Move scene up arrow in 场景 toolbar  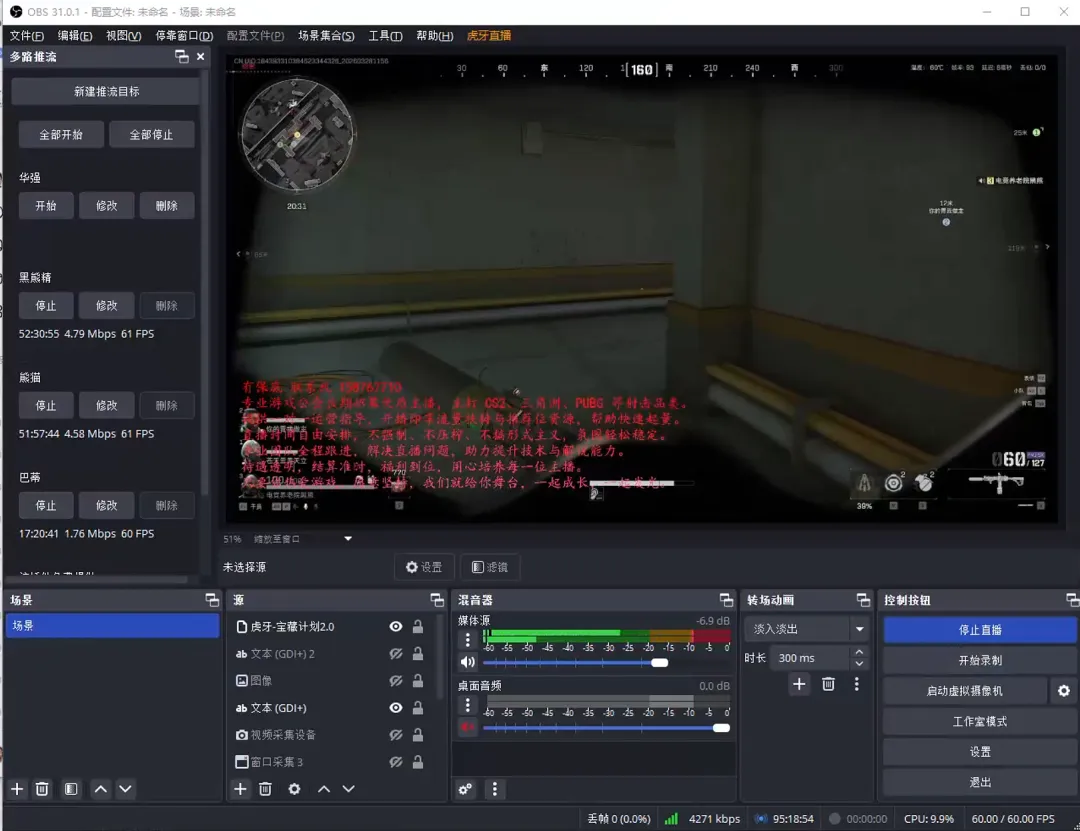(101, 789)
